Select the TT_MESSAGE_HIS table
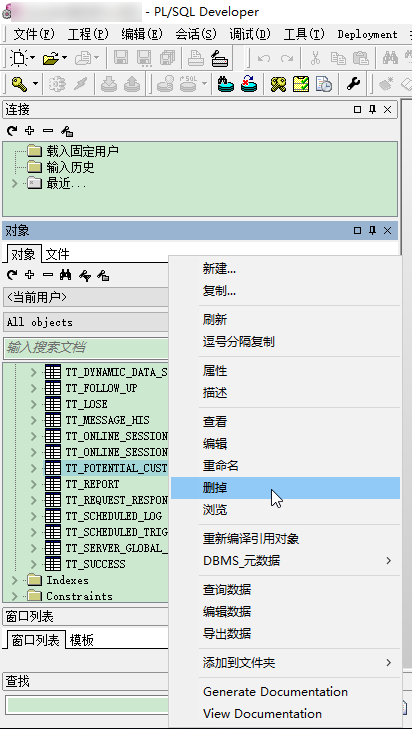Image resolution: width=412 pixels, height=729 pixels. pyautogui.click(x=107, y=420)
